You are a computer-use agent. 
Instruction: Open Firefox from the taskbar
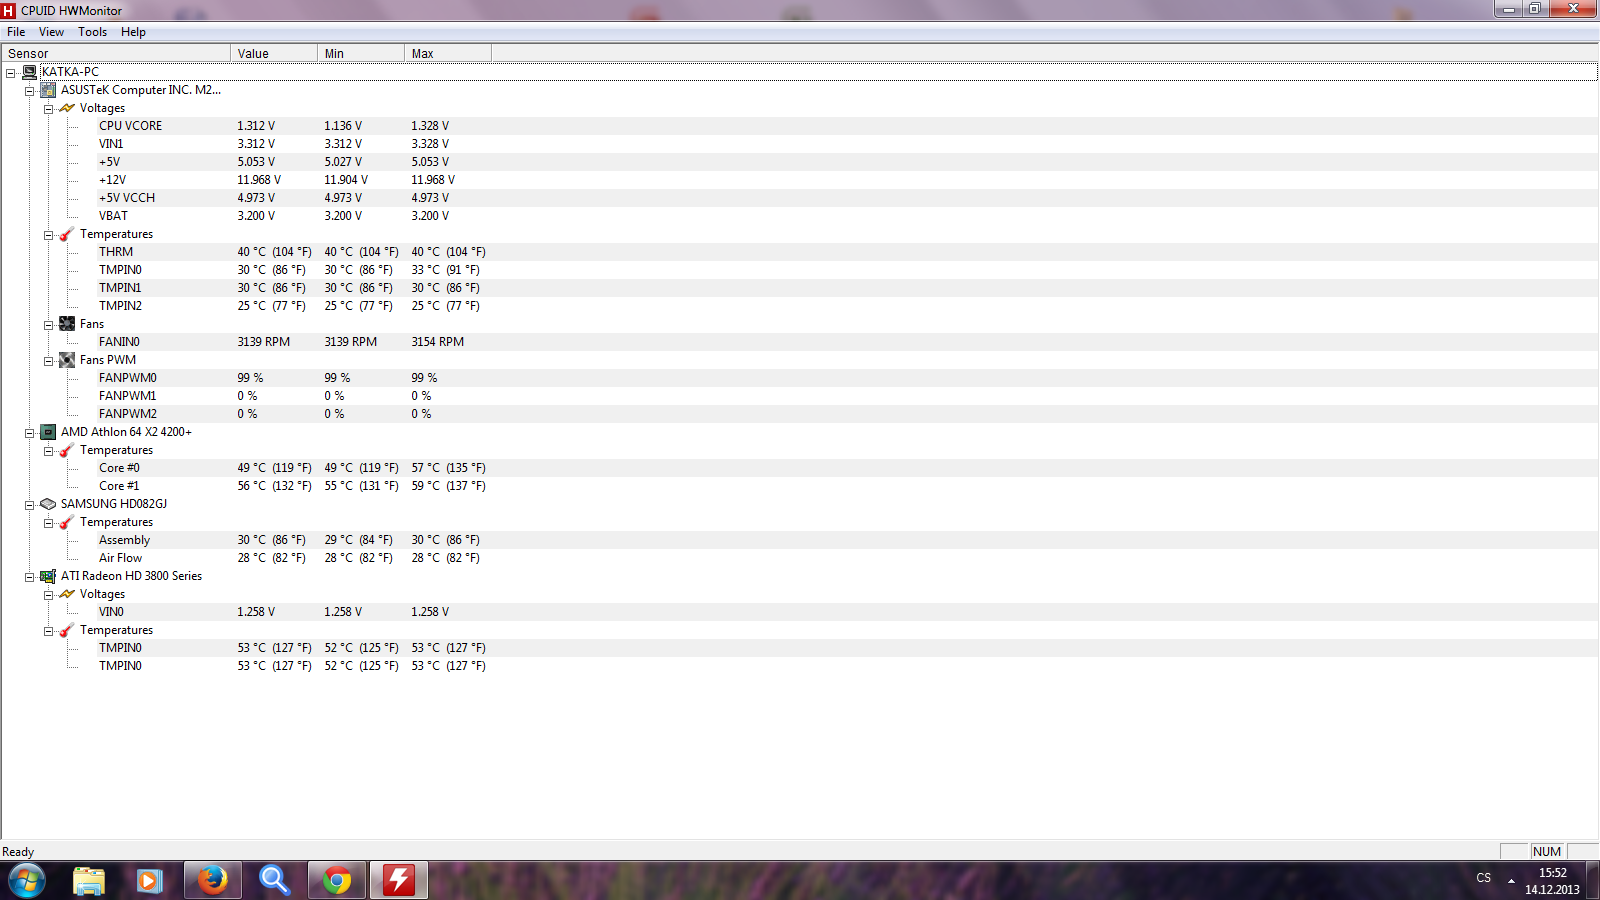(x=212, y=880)
